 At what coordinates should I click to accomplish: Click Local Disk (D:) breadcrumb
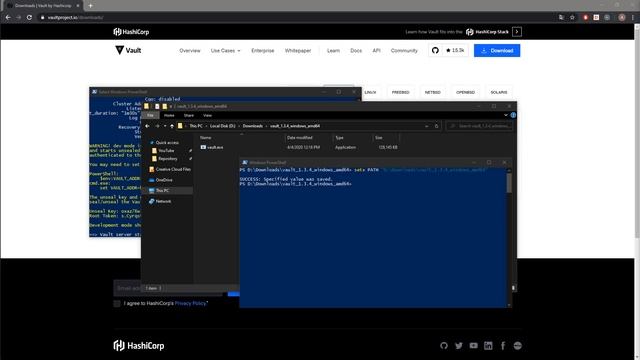pos(222,126)
